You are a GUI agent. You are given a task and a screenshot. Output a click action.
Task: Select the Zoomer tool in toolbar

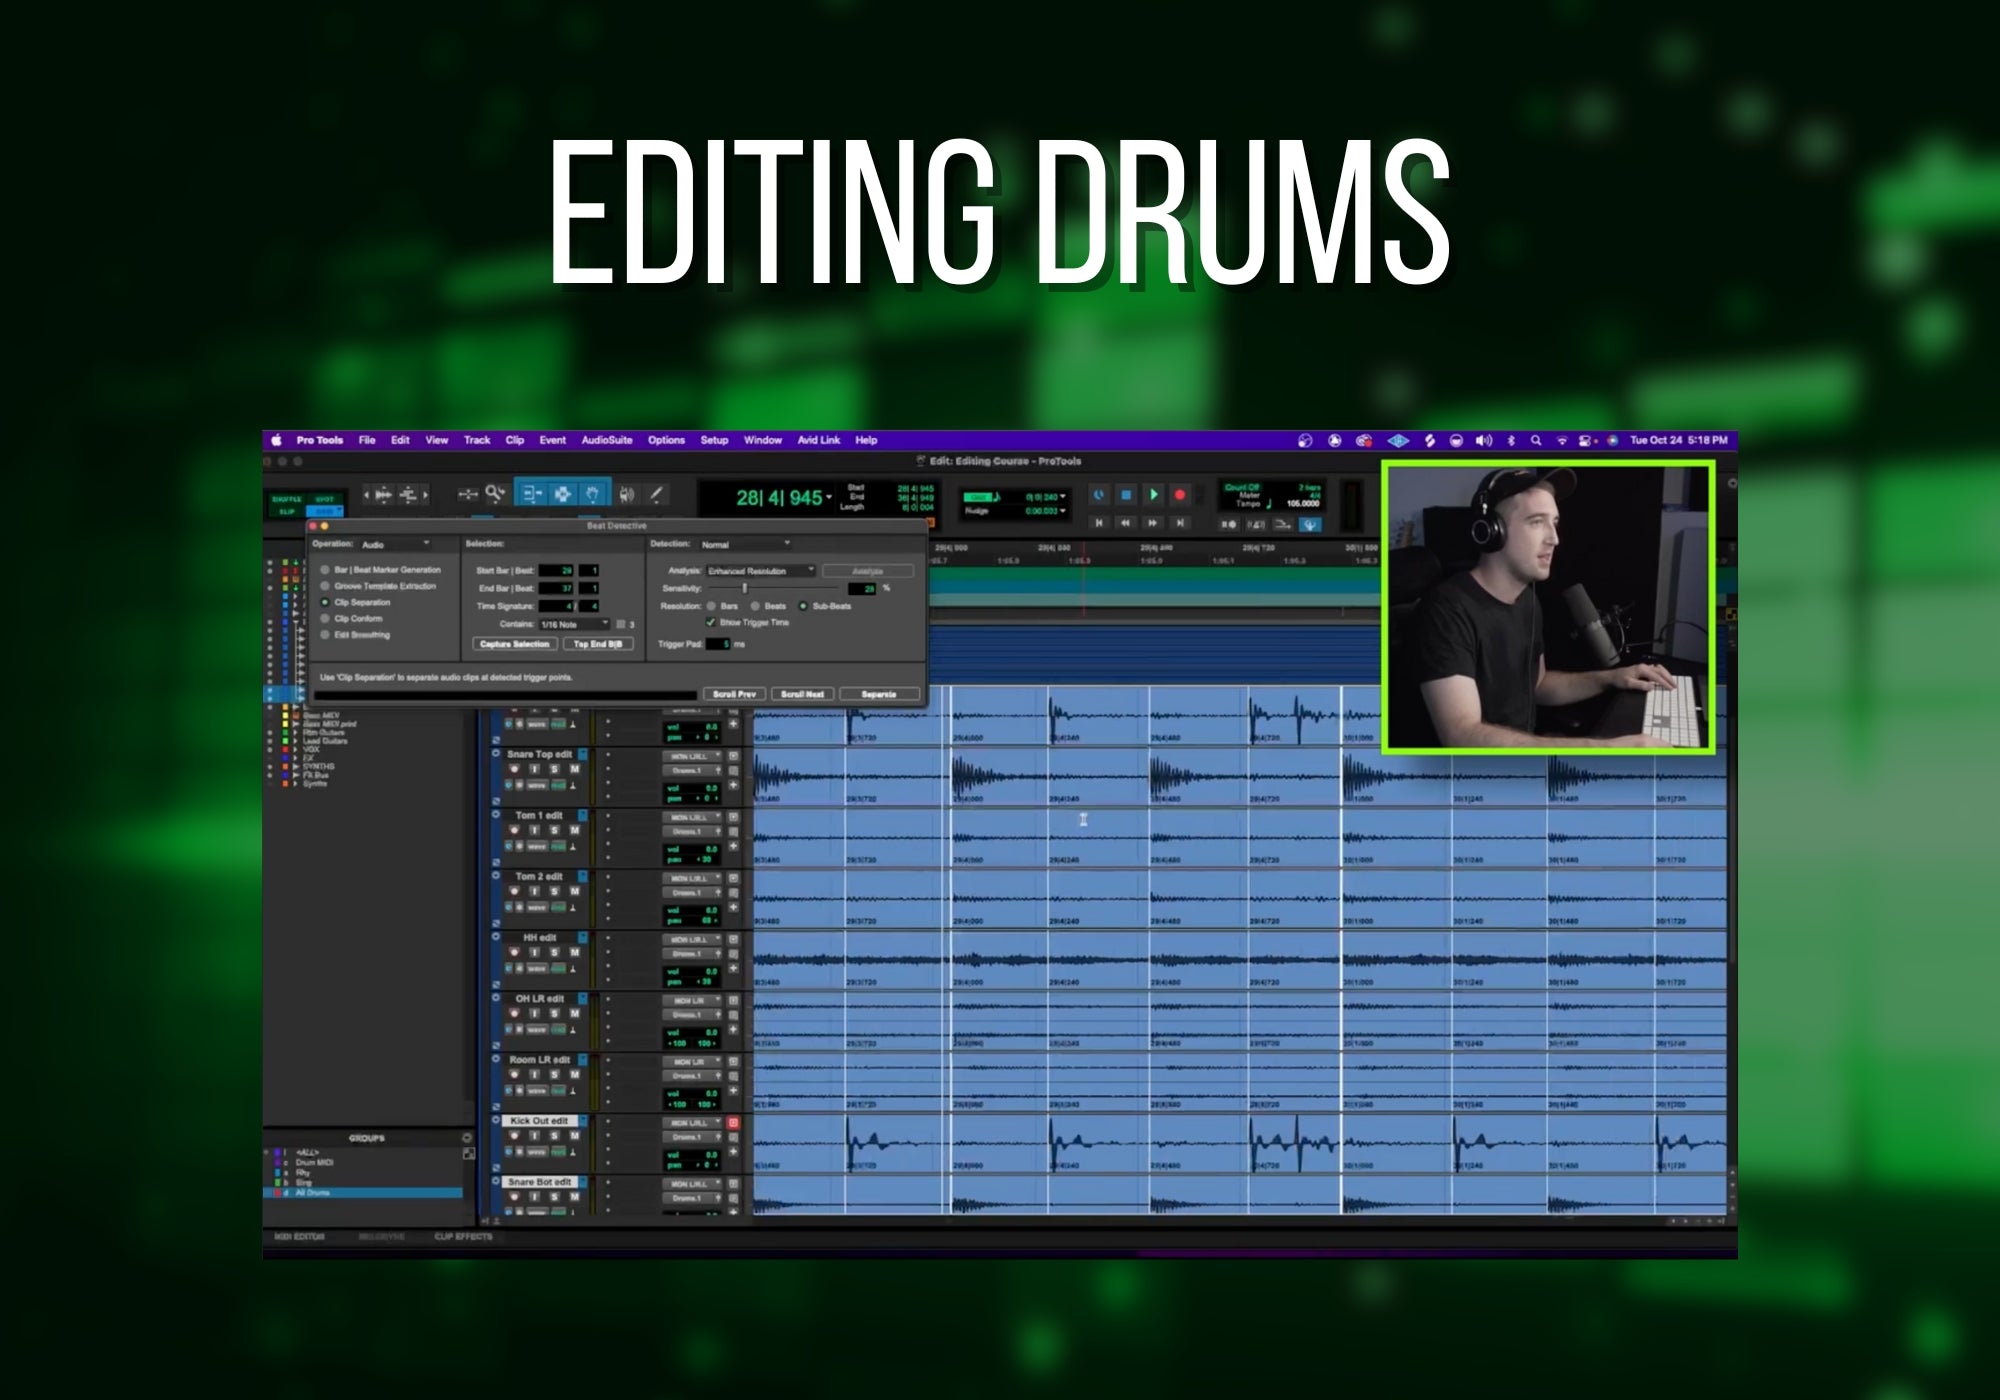495,494
